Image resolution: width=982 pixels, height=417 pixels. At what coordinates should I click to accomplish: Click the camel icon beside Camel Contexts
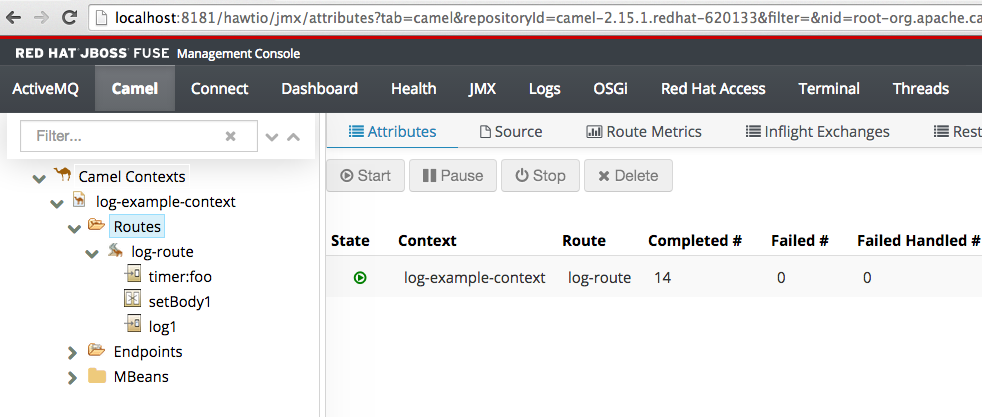[x=62, y=175]
